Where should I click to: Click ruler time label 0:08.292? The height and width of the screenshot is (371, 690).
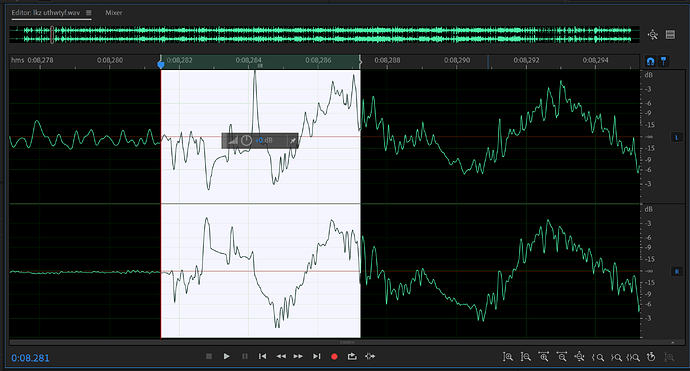pos(526,60)
